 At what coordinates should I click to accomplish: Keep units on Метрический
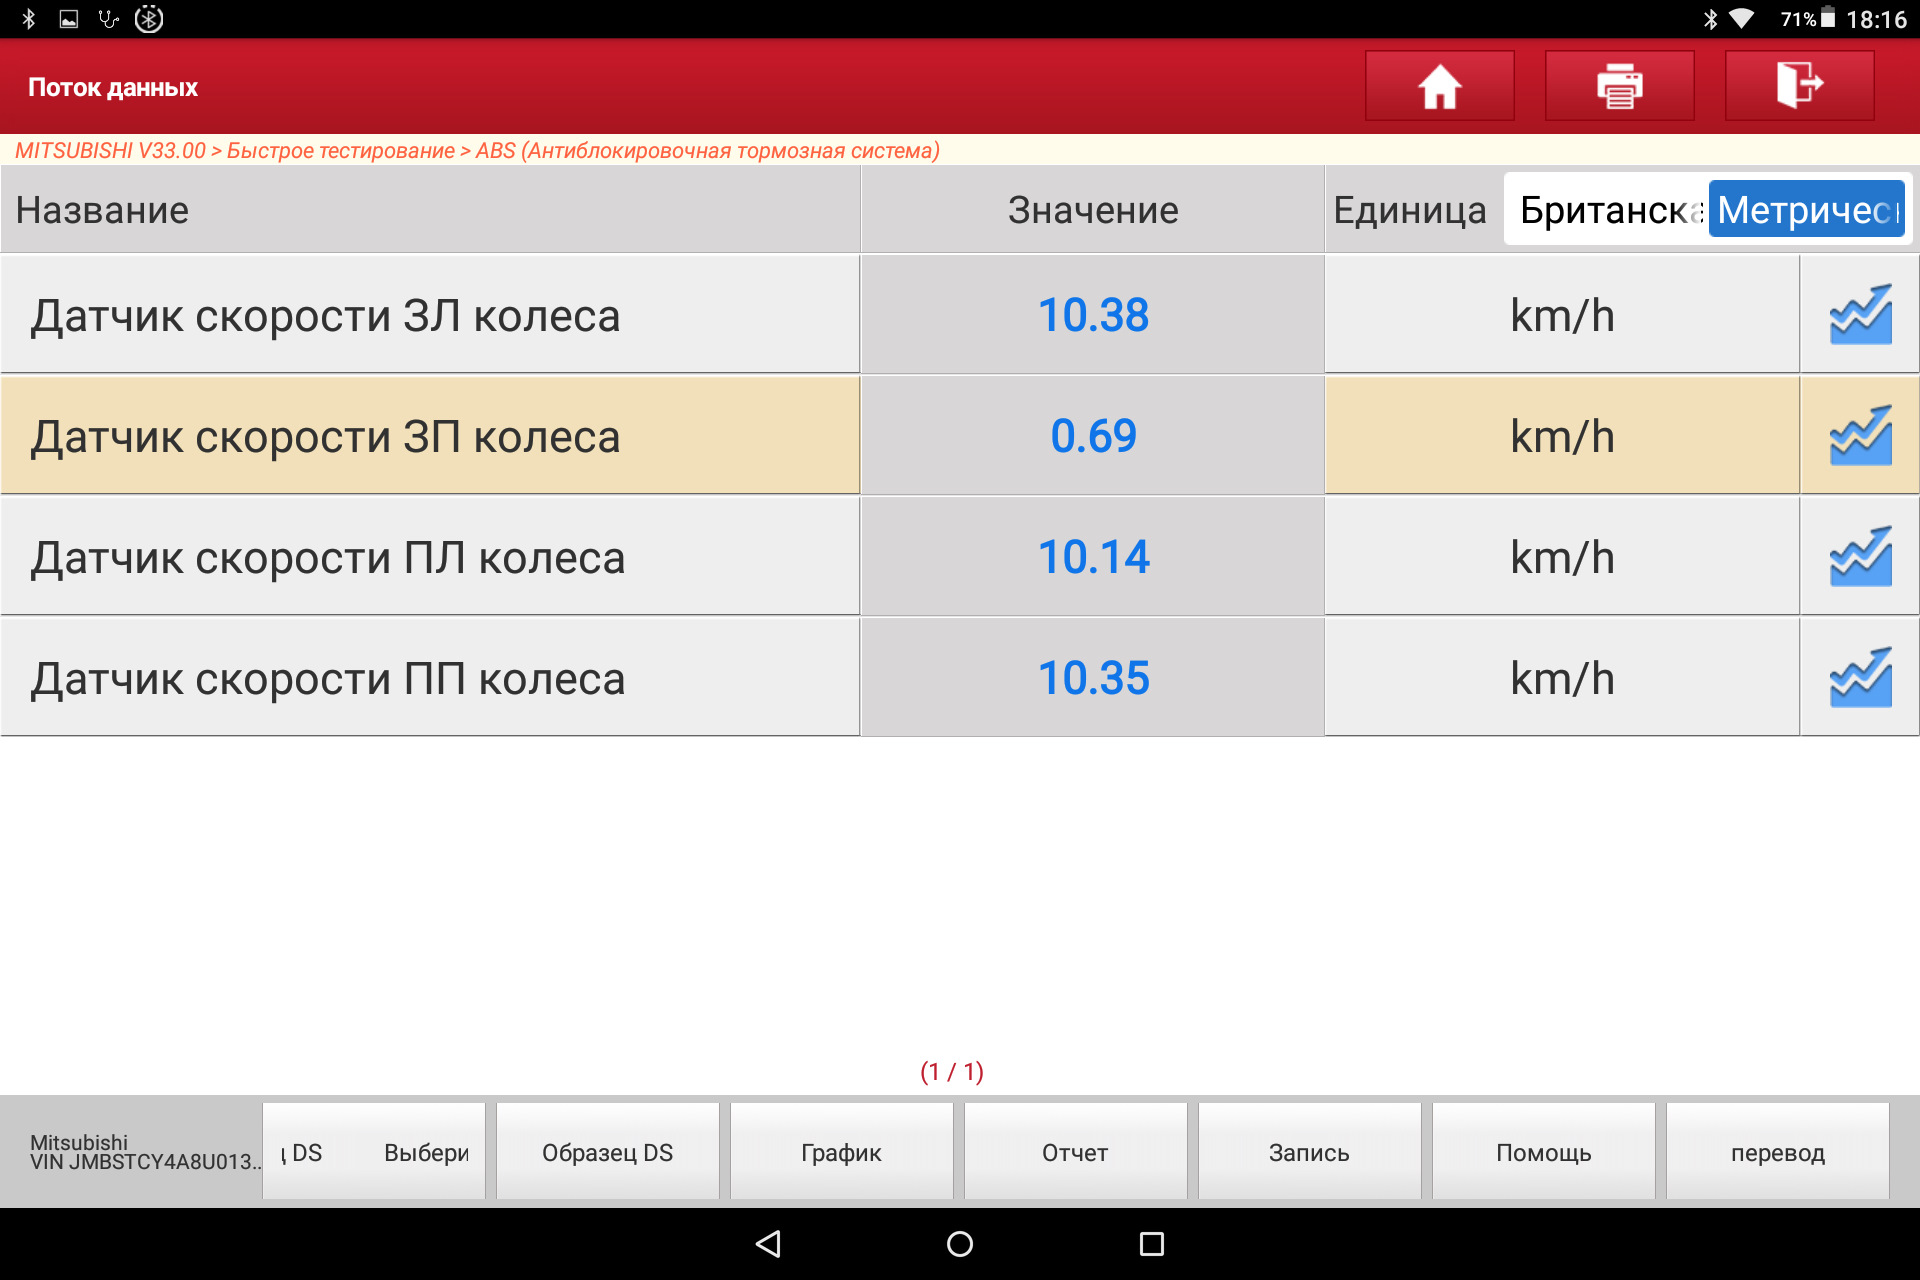1806,209
